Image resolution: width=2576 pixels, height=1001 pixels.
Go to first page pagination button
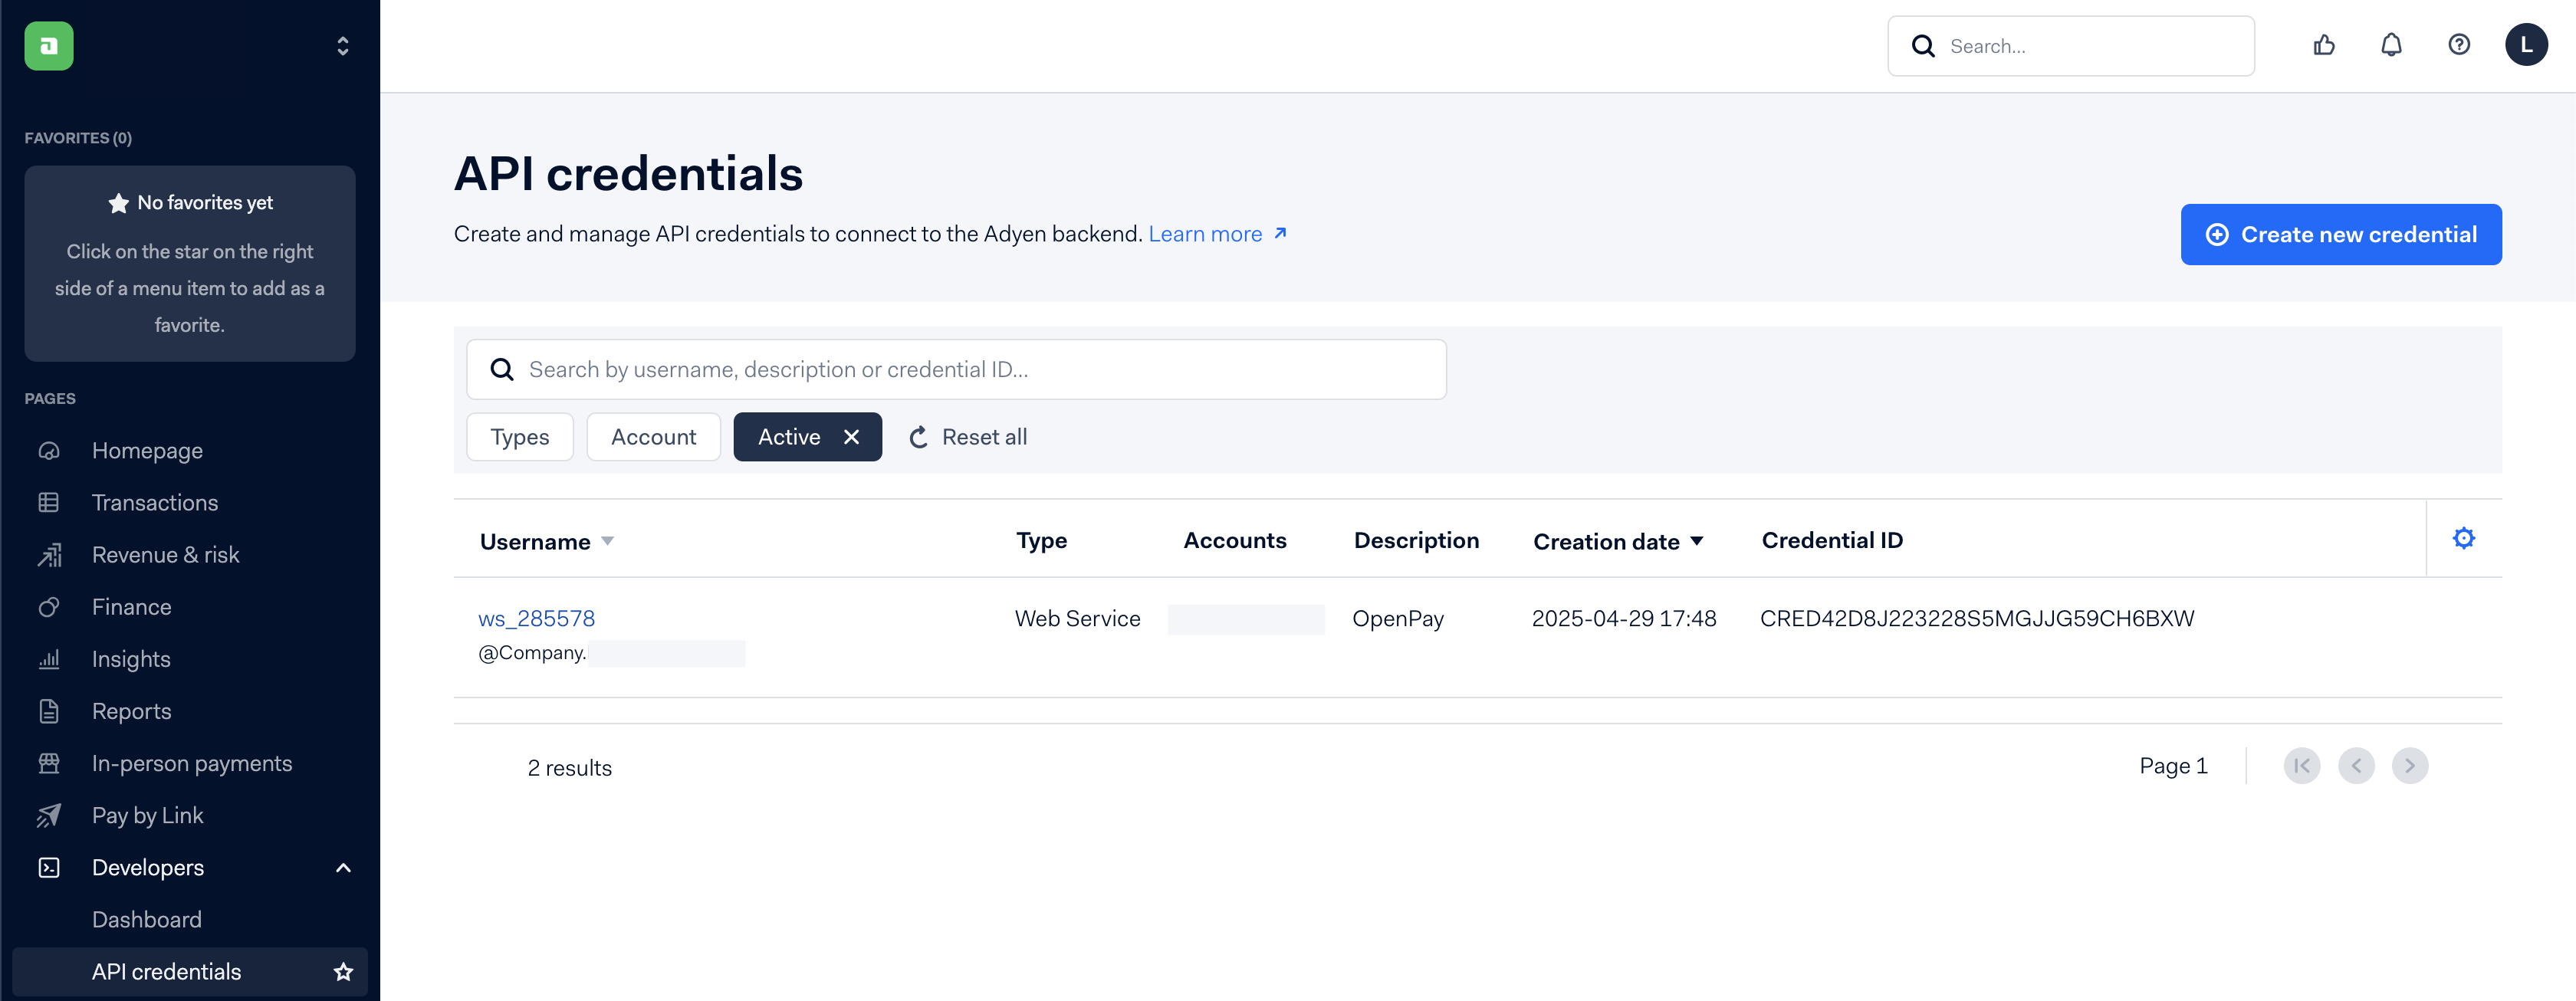coord(2302,766)
